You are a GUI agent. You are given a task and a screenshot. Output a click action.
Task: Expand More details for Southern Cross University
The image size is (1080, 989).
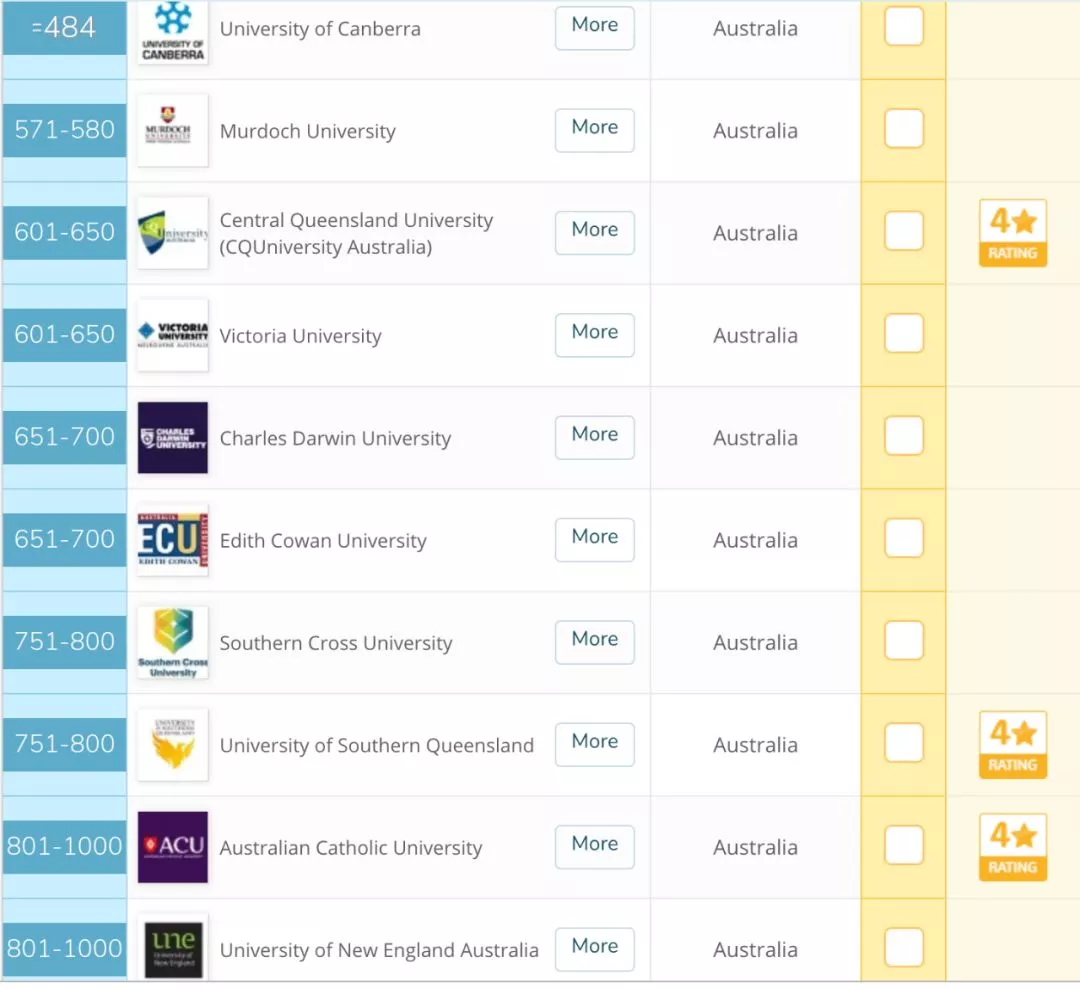tap(594, 641)
